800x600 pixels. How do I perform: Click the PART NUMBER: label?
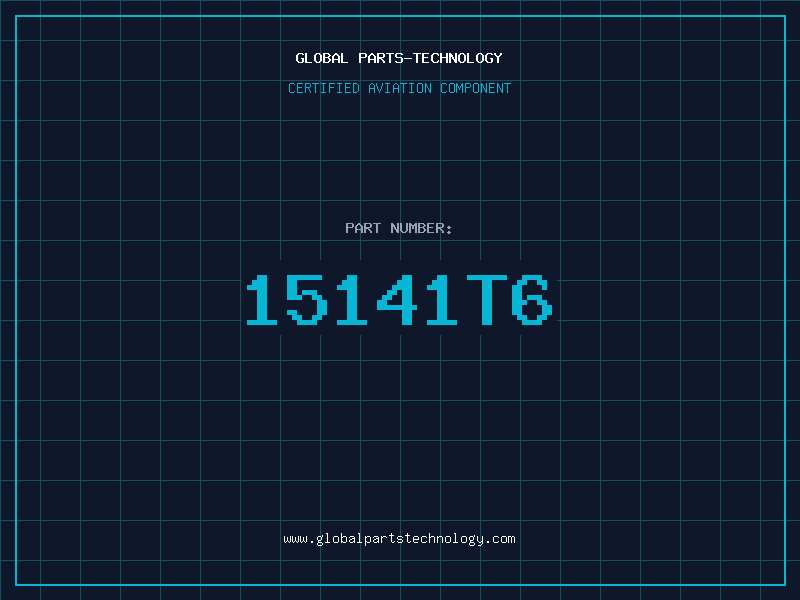pos(398,228)
